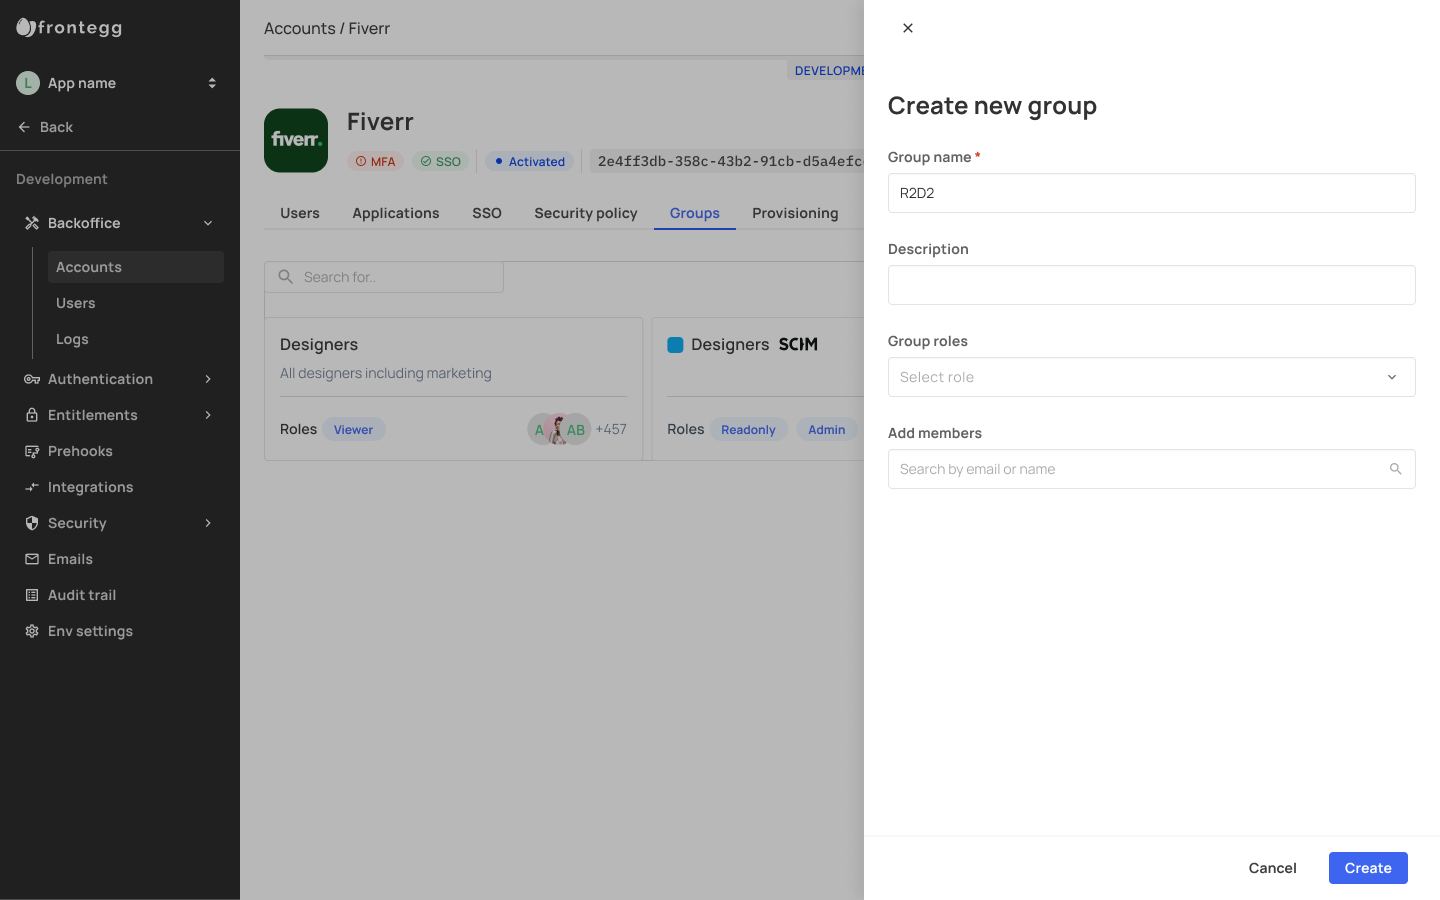Viewport: 1440px width, 900px height.
Task: Click the frontegg logo
Action: [x=69, y=28]
